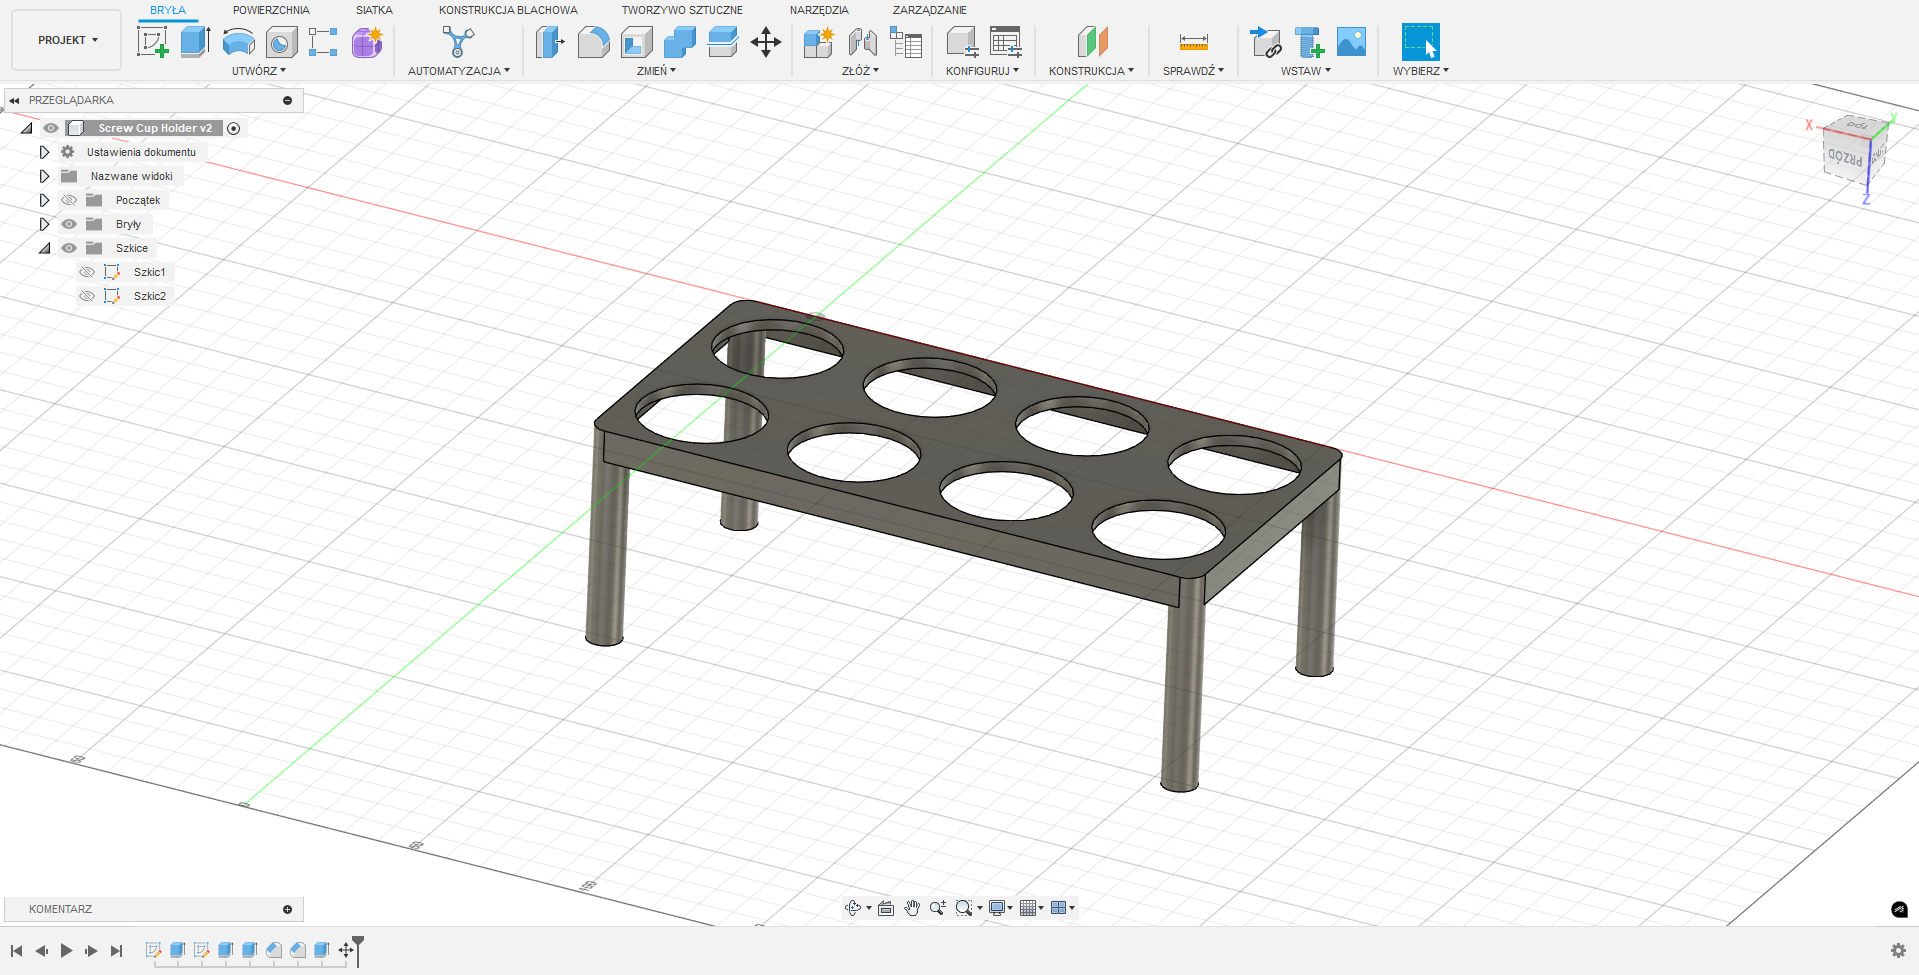This screenshot has height=975, width=1919.
Task: Activate the Select tool icon
Action: point(1420,42)
